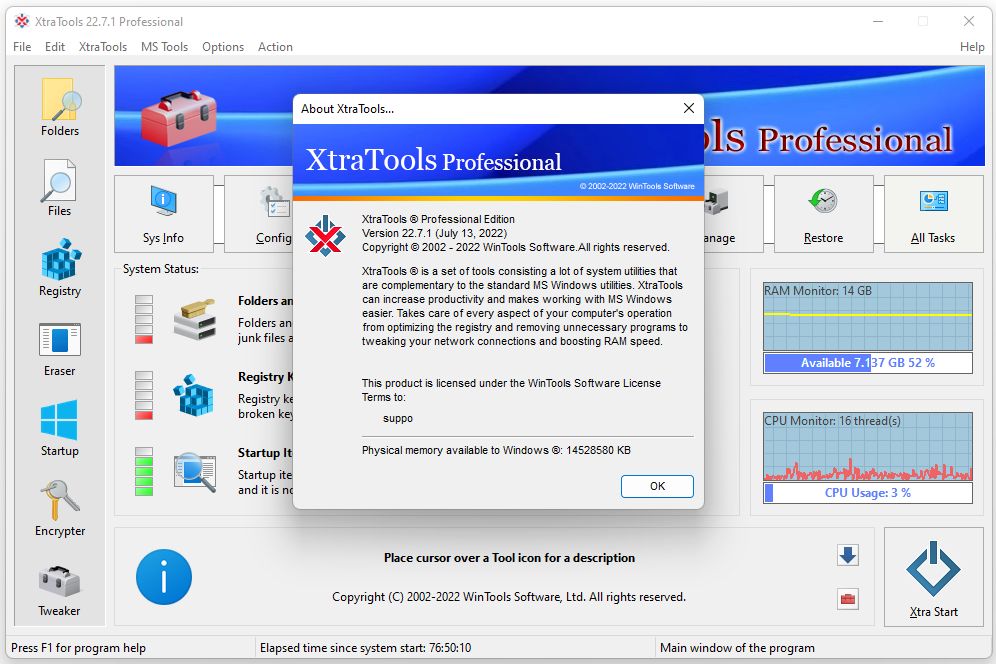996x664 pixels.
Task: Click 'Main window of the program' status text
Action: click(x=737, y=648)
